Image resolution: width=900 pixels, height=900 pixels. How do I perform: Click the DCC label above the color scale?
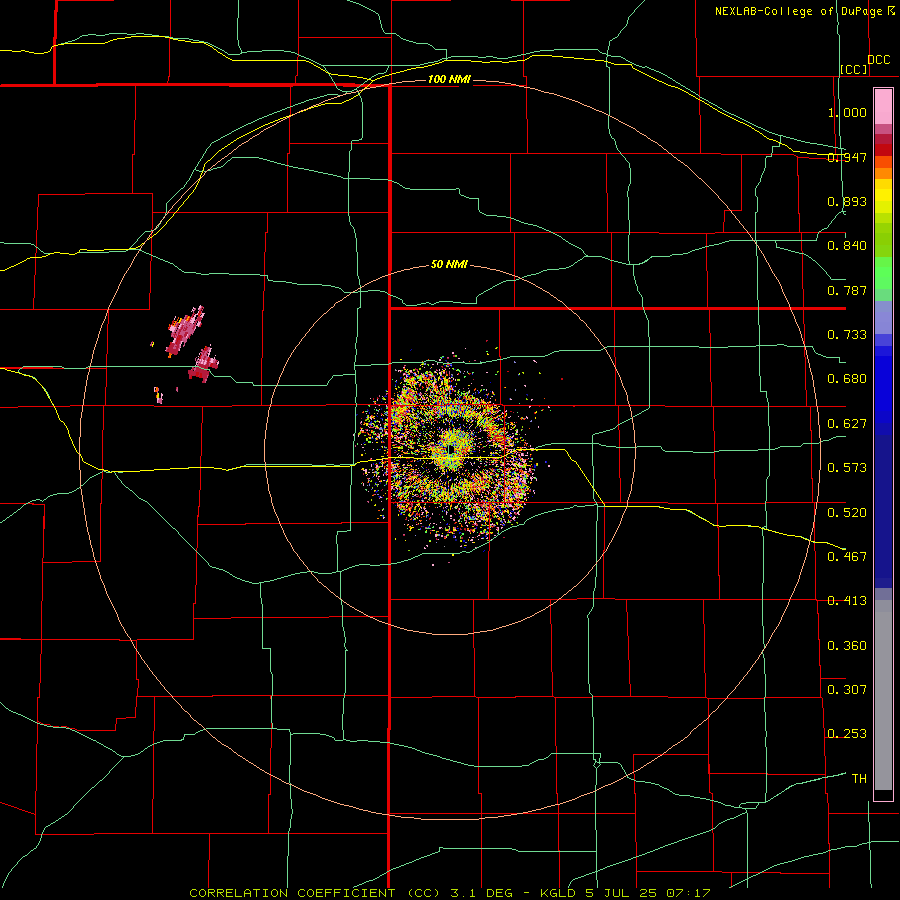[x=879, y=60]
